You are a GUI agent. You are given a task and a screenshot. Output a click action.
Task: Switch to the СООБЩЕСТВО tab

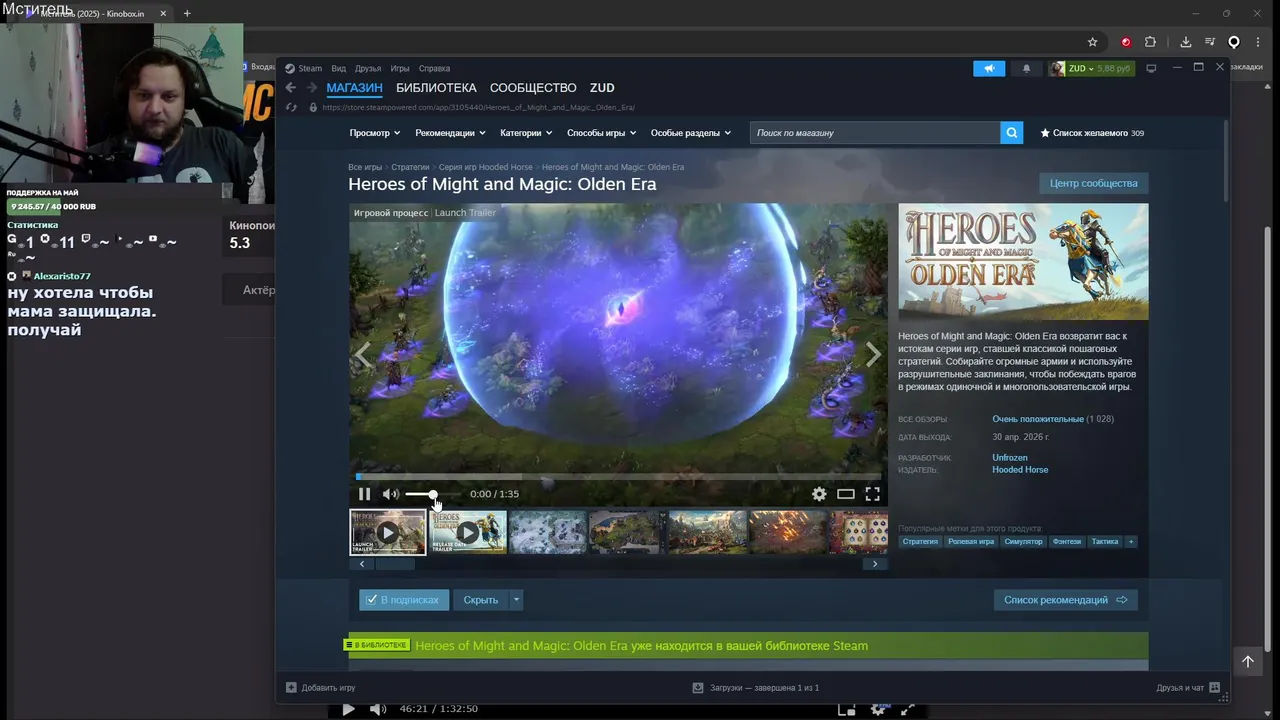533,88
